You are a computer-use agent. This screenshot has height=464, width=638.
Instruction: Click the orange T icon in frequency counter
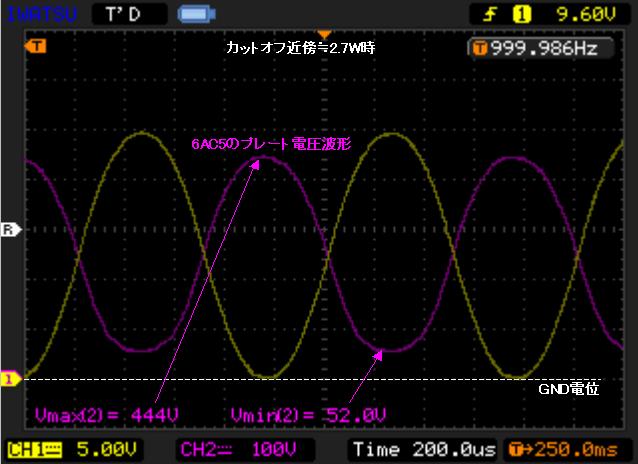click(480, 49)
